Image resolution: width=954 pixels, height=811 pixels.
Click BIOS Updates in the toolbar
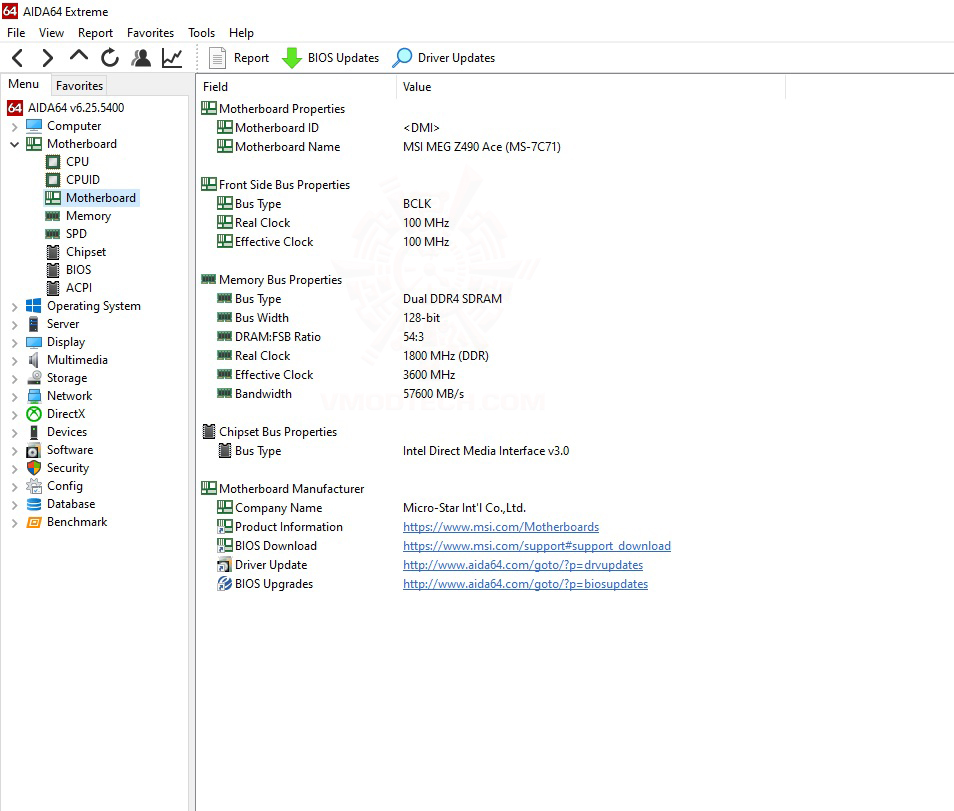(331, 58)
